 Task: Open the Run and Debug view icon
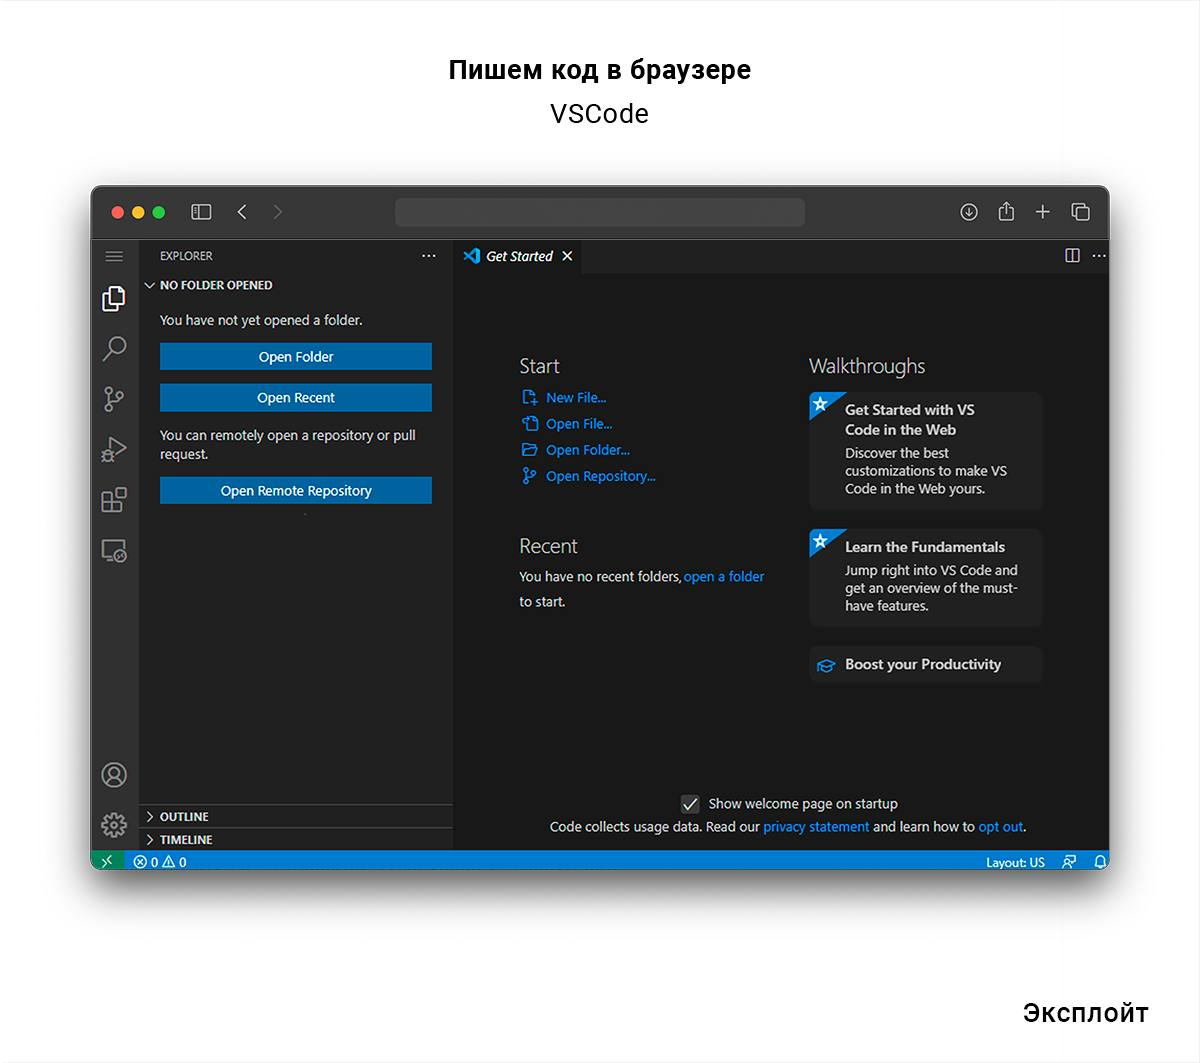click(x=114, y=449)
